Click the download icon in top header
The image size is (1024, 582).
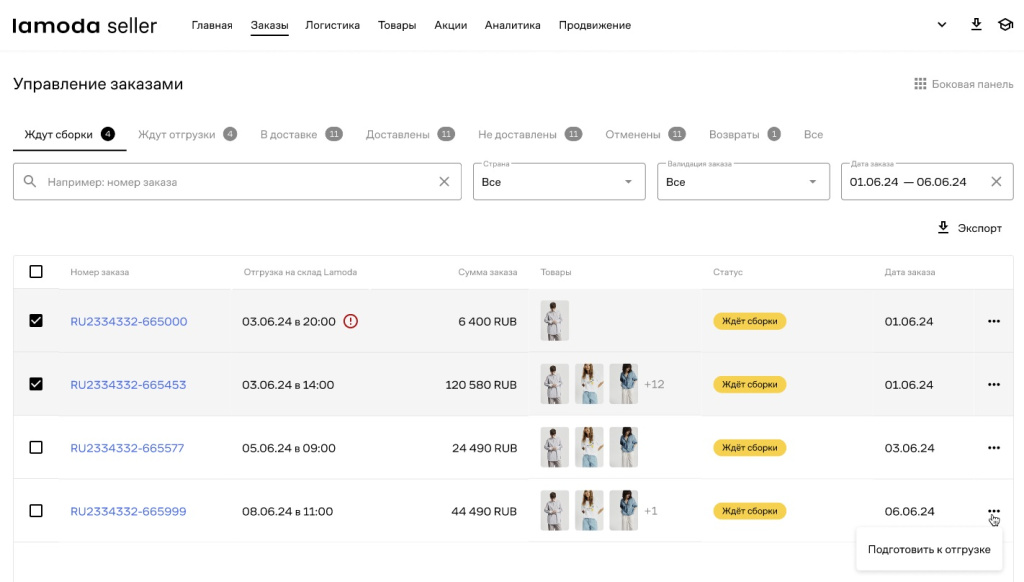[976, 25]
